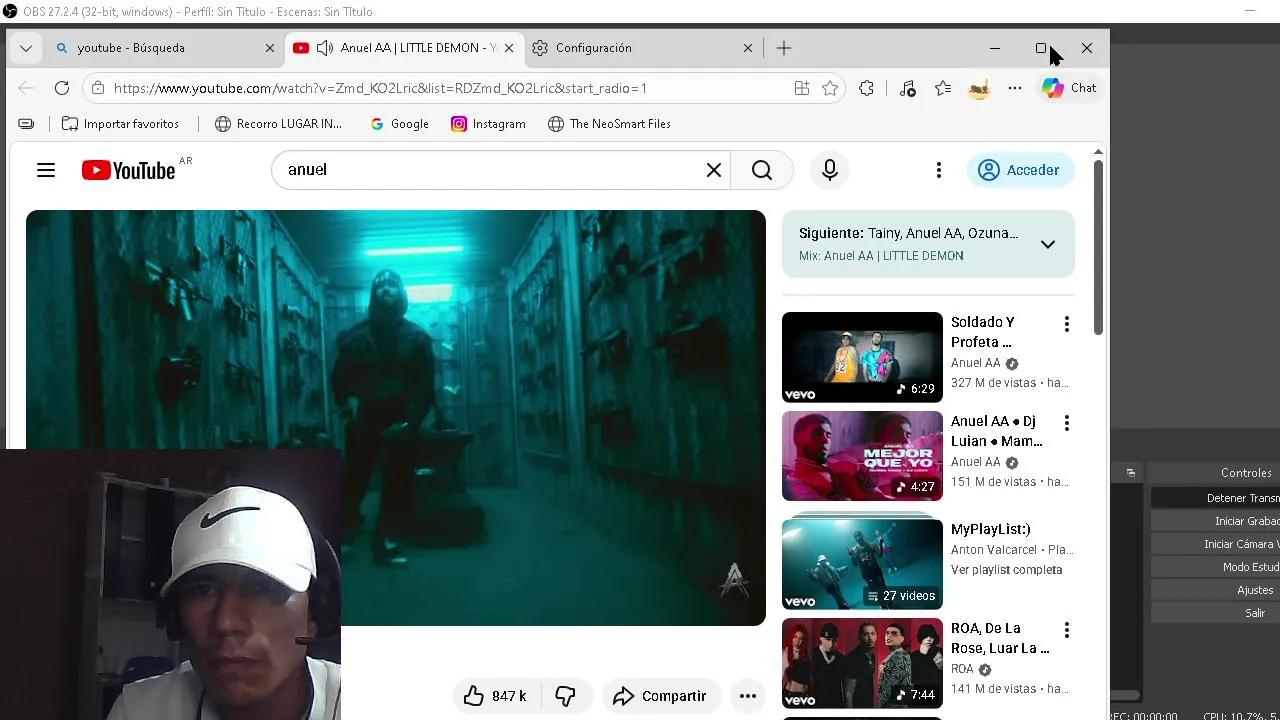
Task: Open The NeoSmart Files bookmark
Action: (609, 124)
